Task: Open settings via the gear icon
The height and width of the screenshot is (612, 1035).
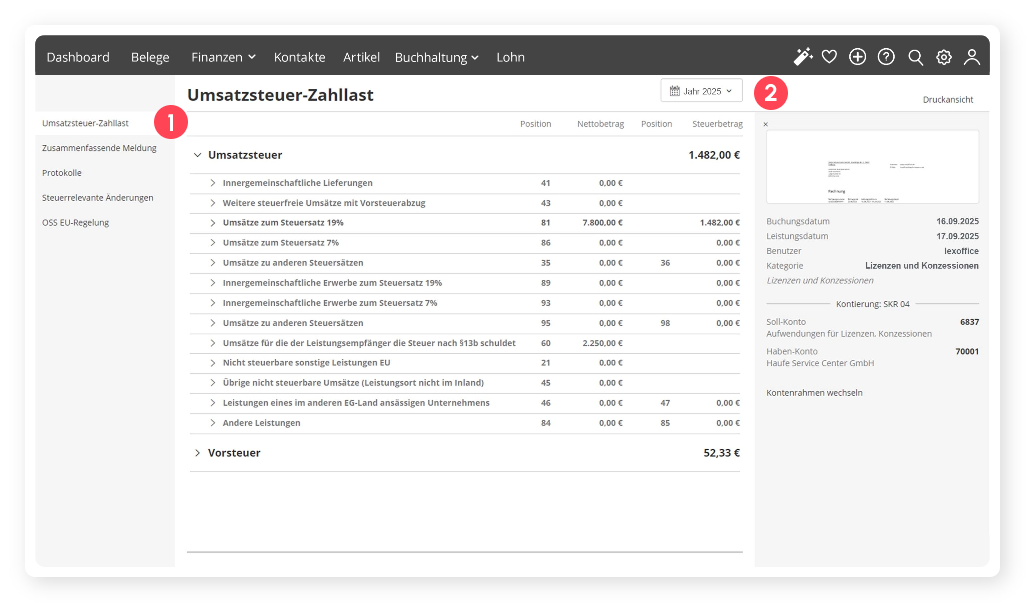Action: click(944, 57)
